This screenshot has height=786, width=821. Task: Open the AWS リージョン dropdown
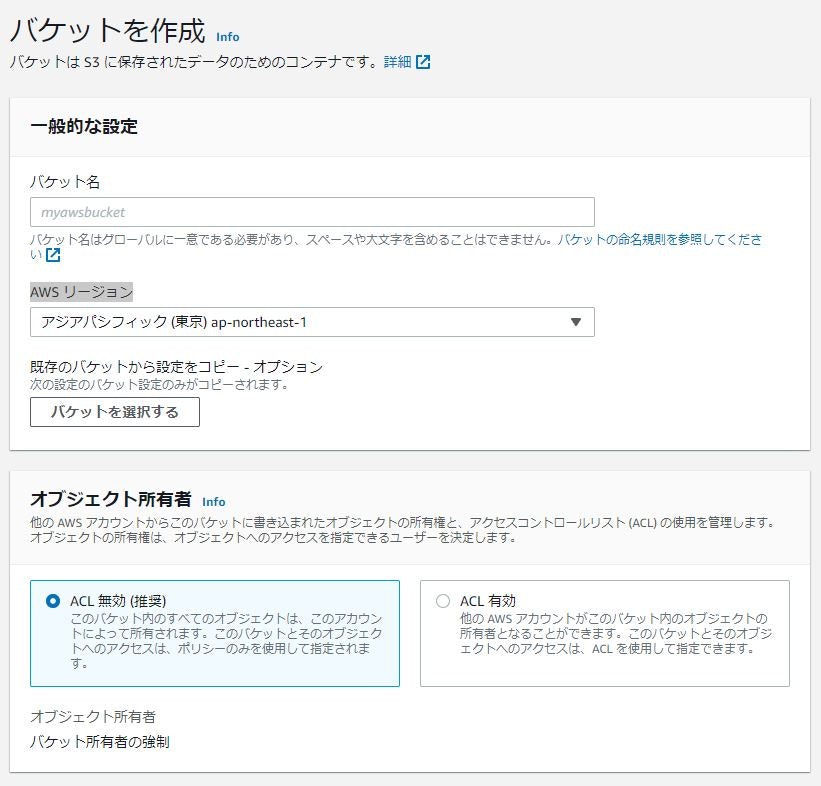coord(311,322)
